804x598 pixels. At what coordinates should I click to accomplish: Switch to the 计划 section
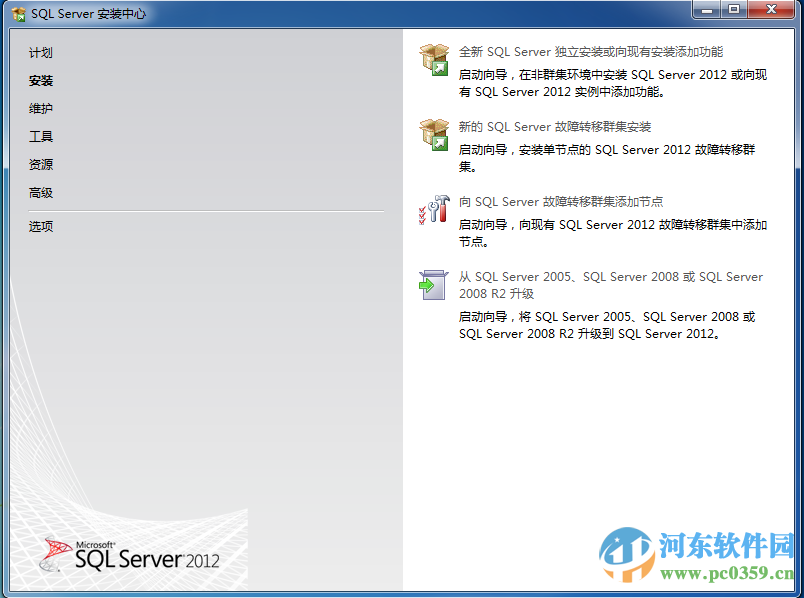[41, 53]
